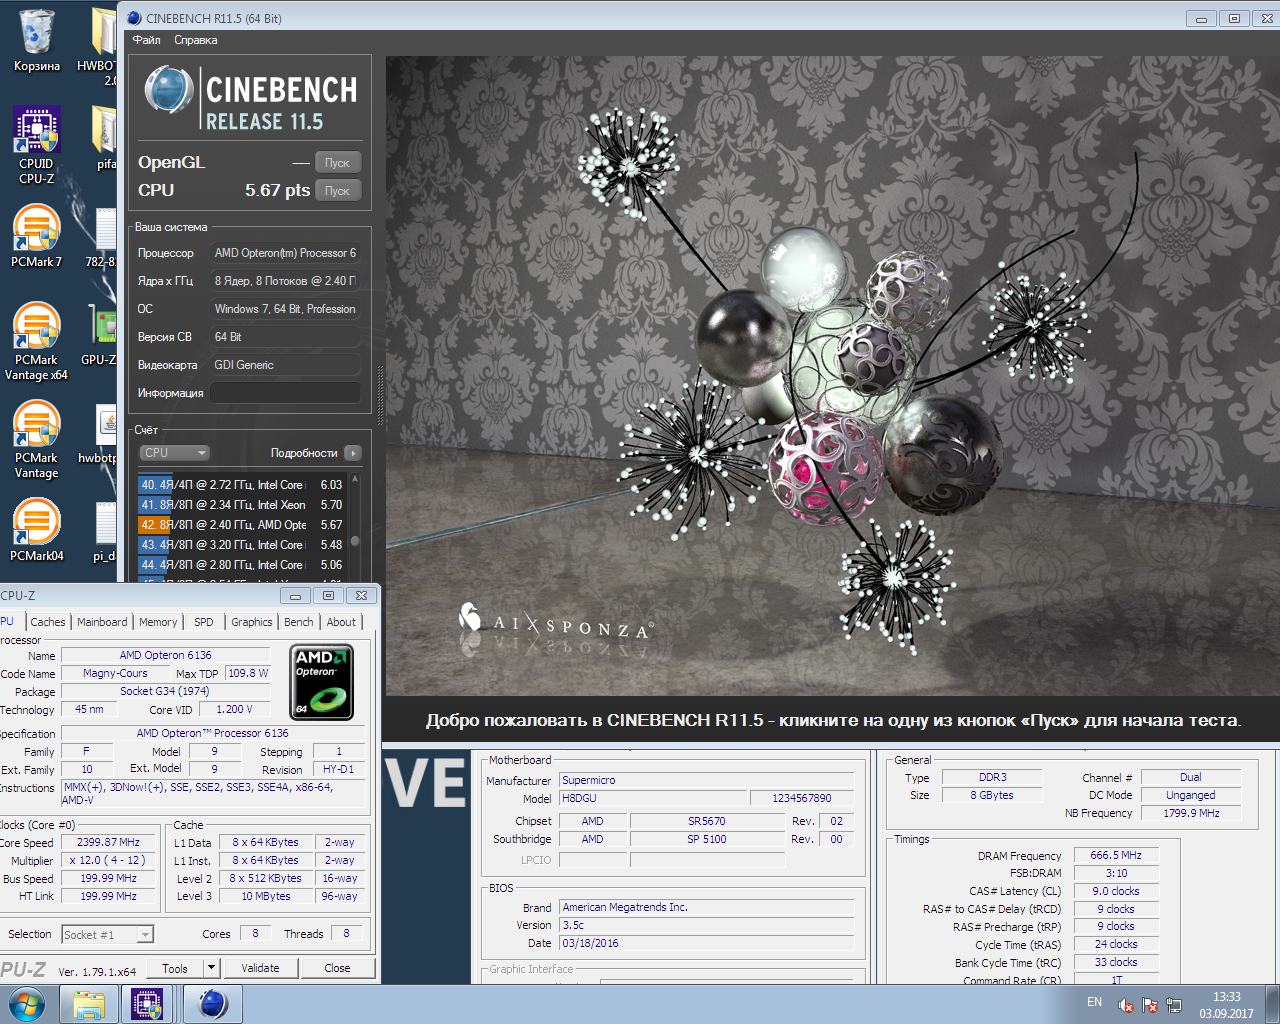Image resolution: width=1280 pixels, height=1024 pixels.
Task: Click the empty Информация input field
Action: coord(285,393)
